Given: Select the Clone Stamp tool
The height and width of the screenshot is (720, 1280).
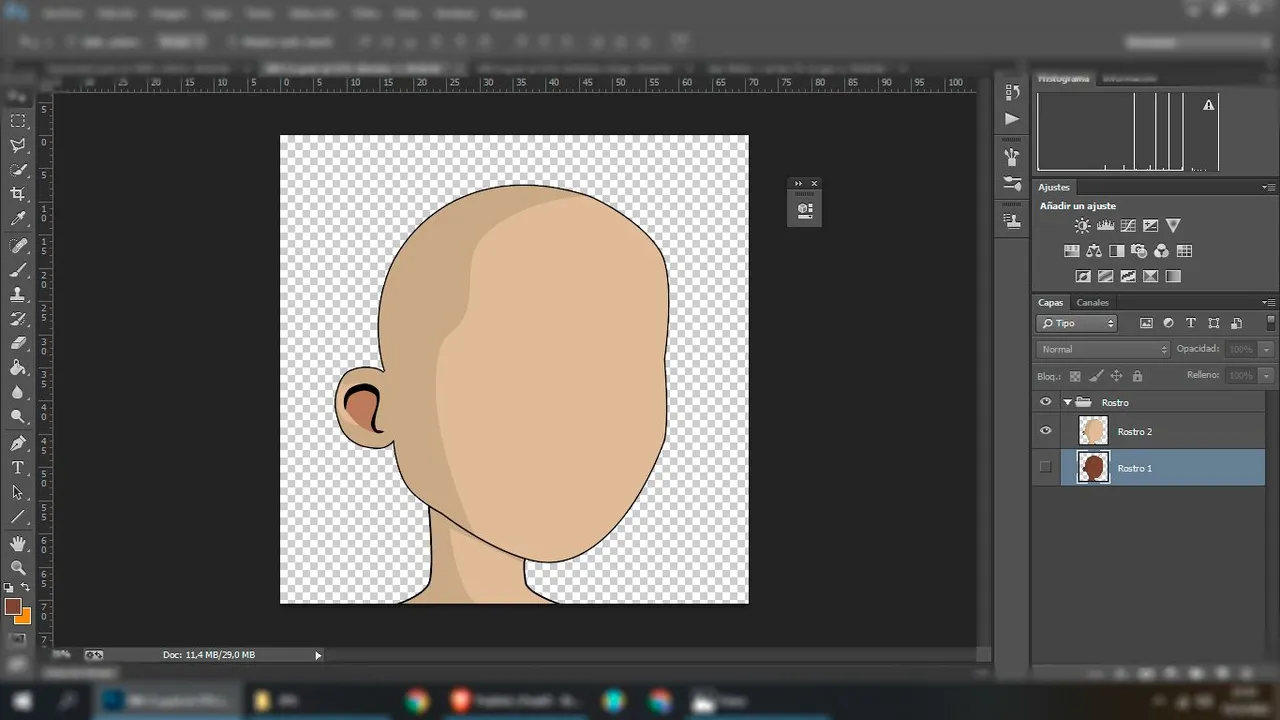Looking at the screenshot, I should 18,295.
